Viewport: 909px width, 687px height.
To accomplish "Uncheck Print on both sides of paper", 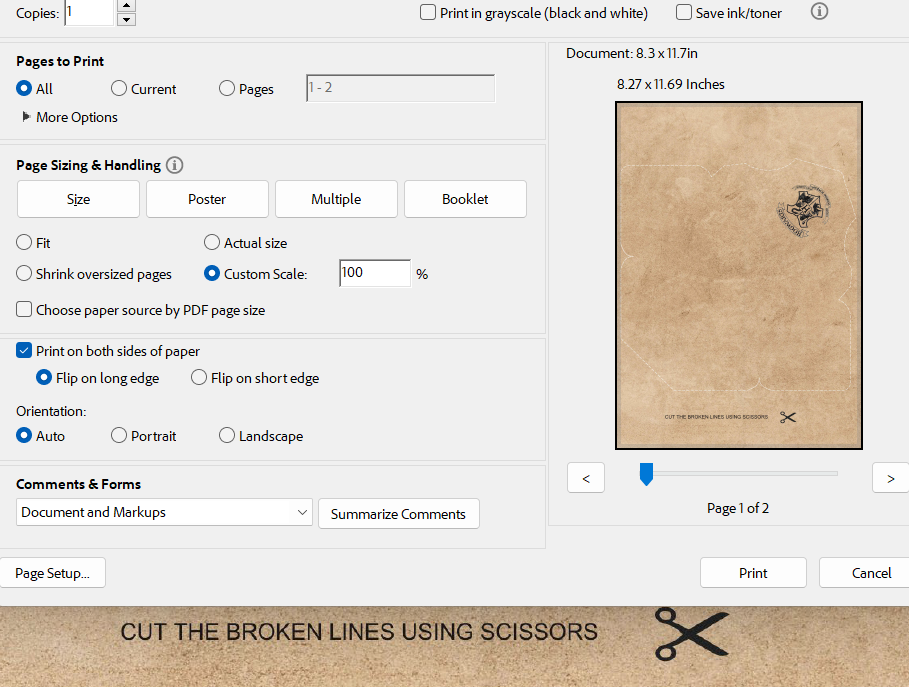I will (24, 351).
